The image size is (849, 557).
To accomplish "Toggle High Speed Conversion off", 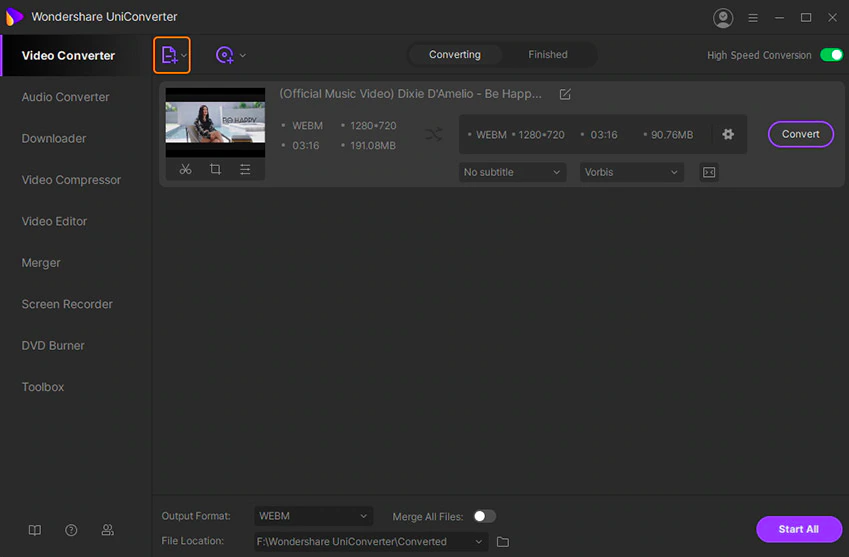I will (831, 55).
